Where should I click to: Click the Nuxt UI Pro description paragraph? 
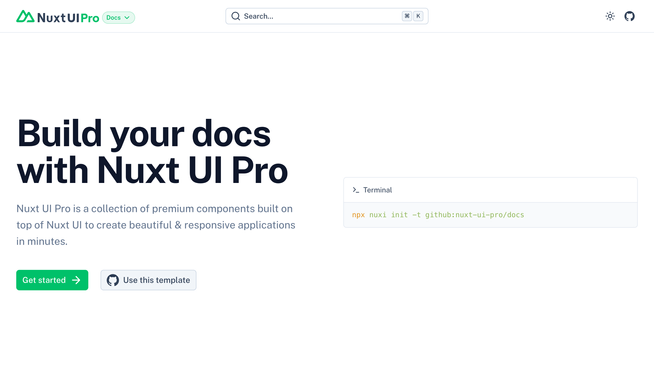pos(156,225)
